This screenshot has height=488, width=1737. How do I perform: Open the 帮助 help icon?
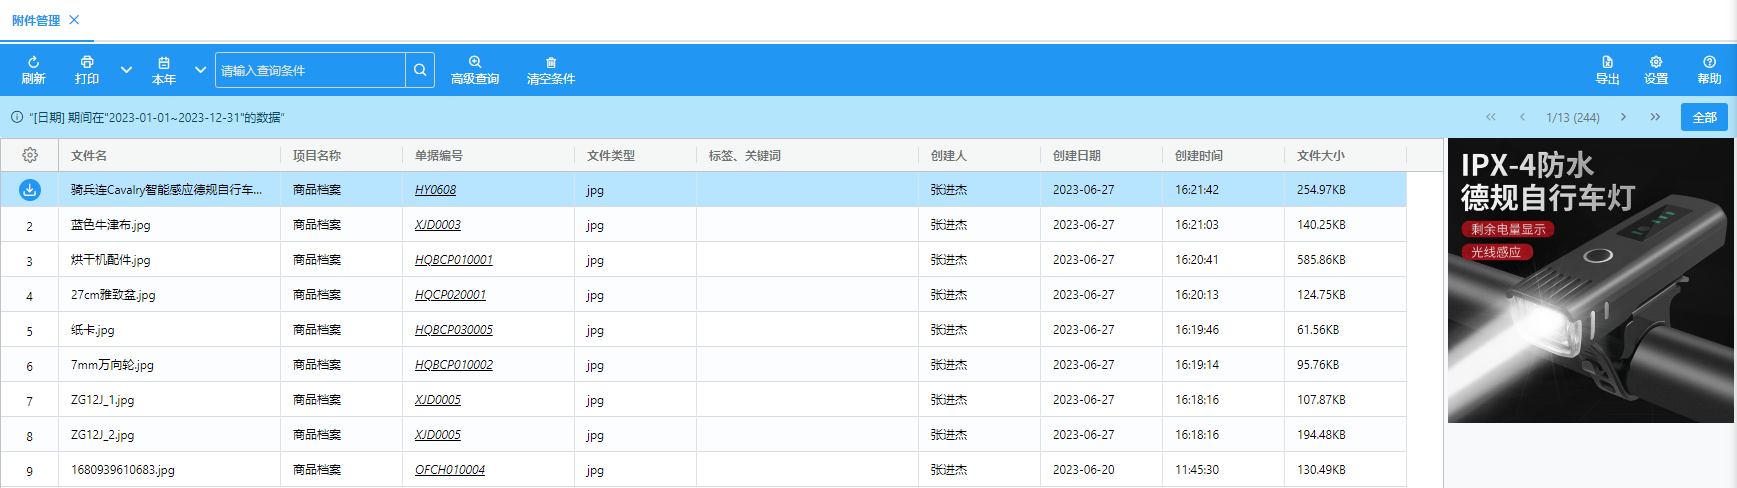[x=1709, y=62]
